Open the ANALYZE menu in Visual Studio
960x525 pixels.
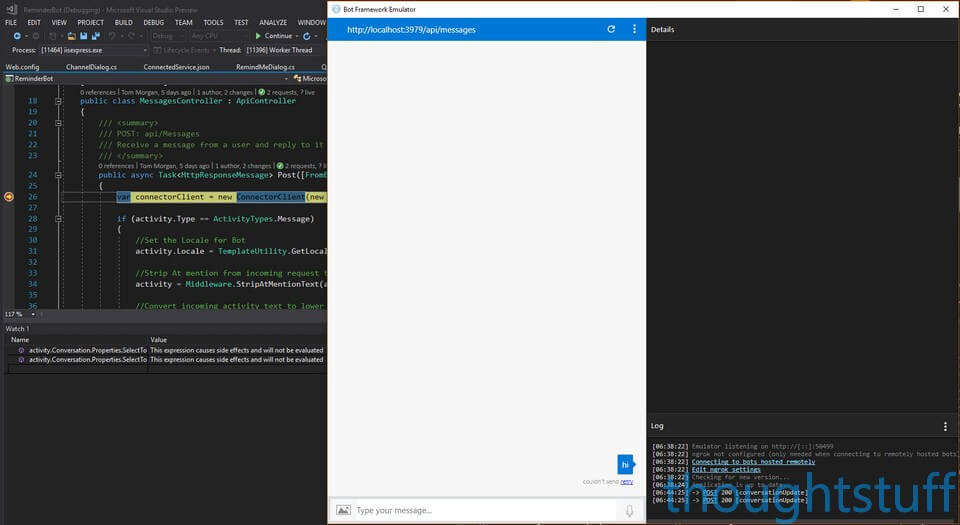273,23
